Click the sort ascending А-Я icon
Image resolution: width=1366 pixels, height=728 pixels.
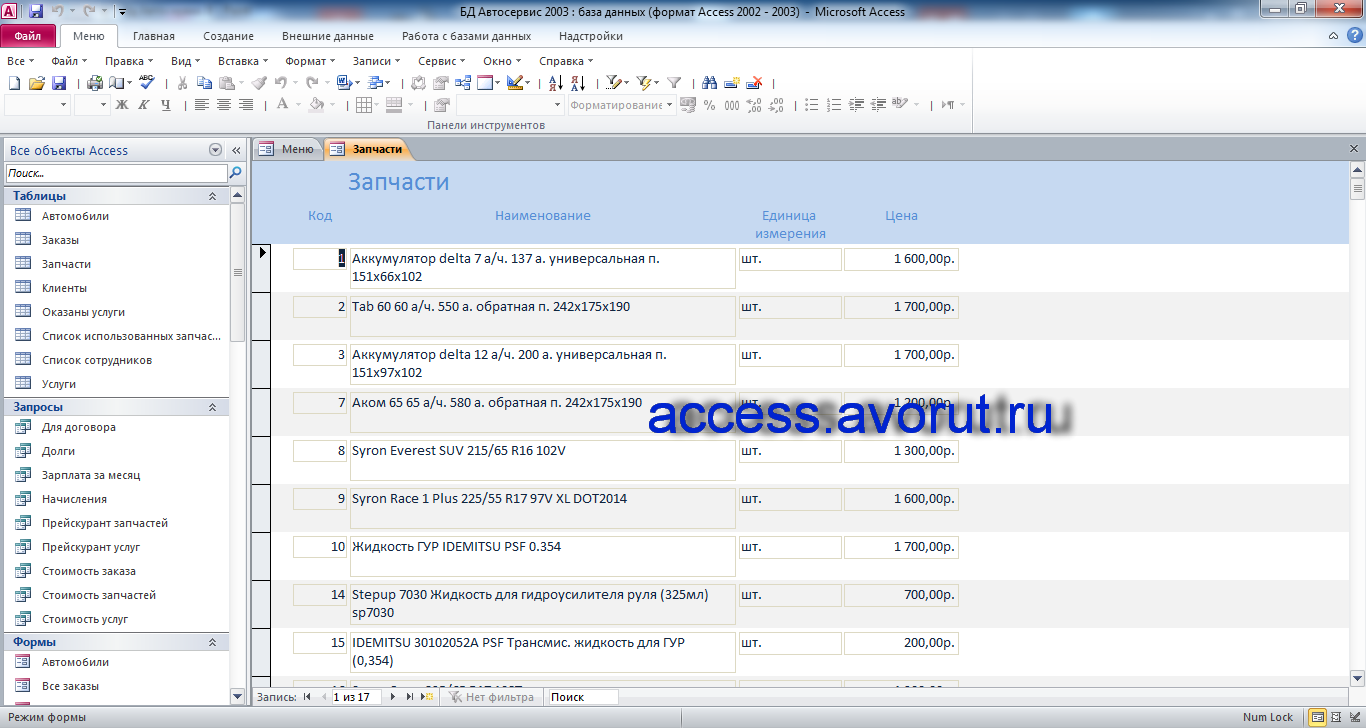coord(556,83)
